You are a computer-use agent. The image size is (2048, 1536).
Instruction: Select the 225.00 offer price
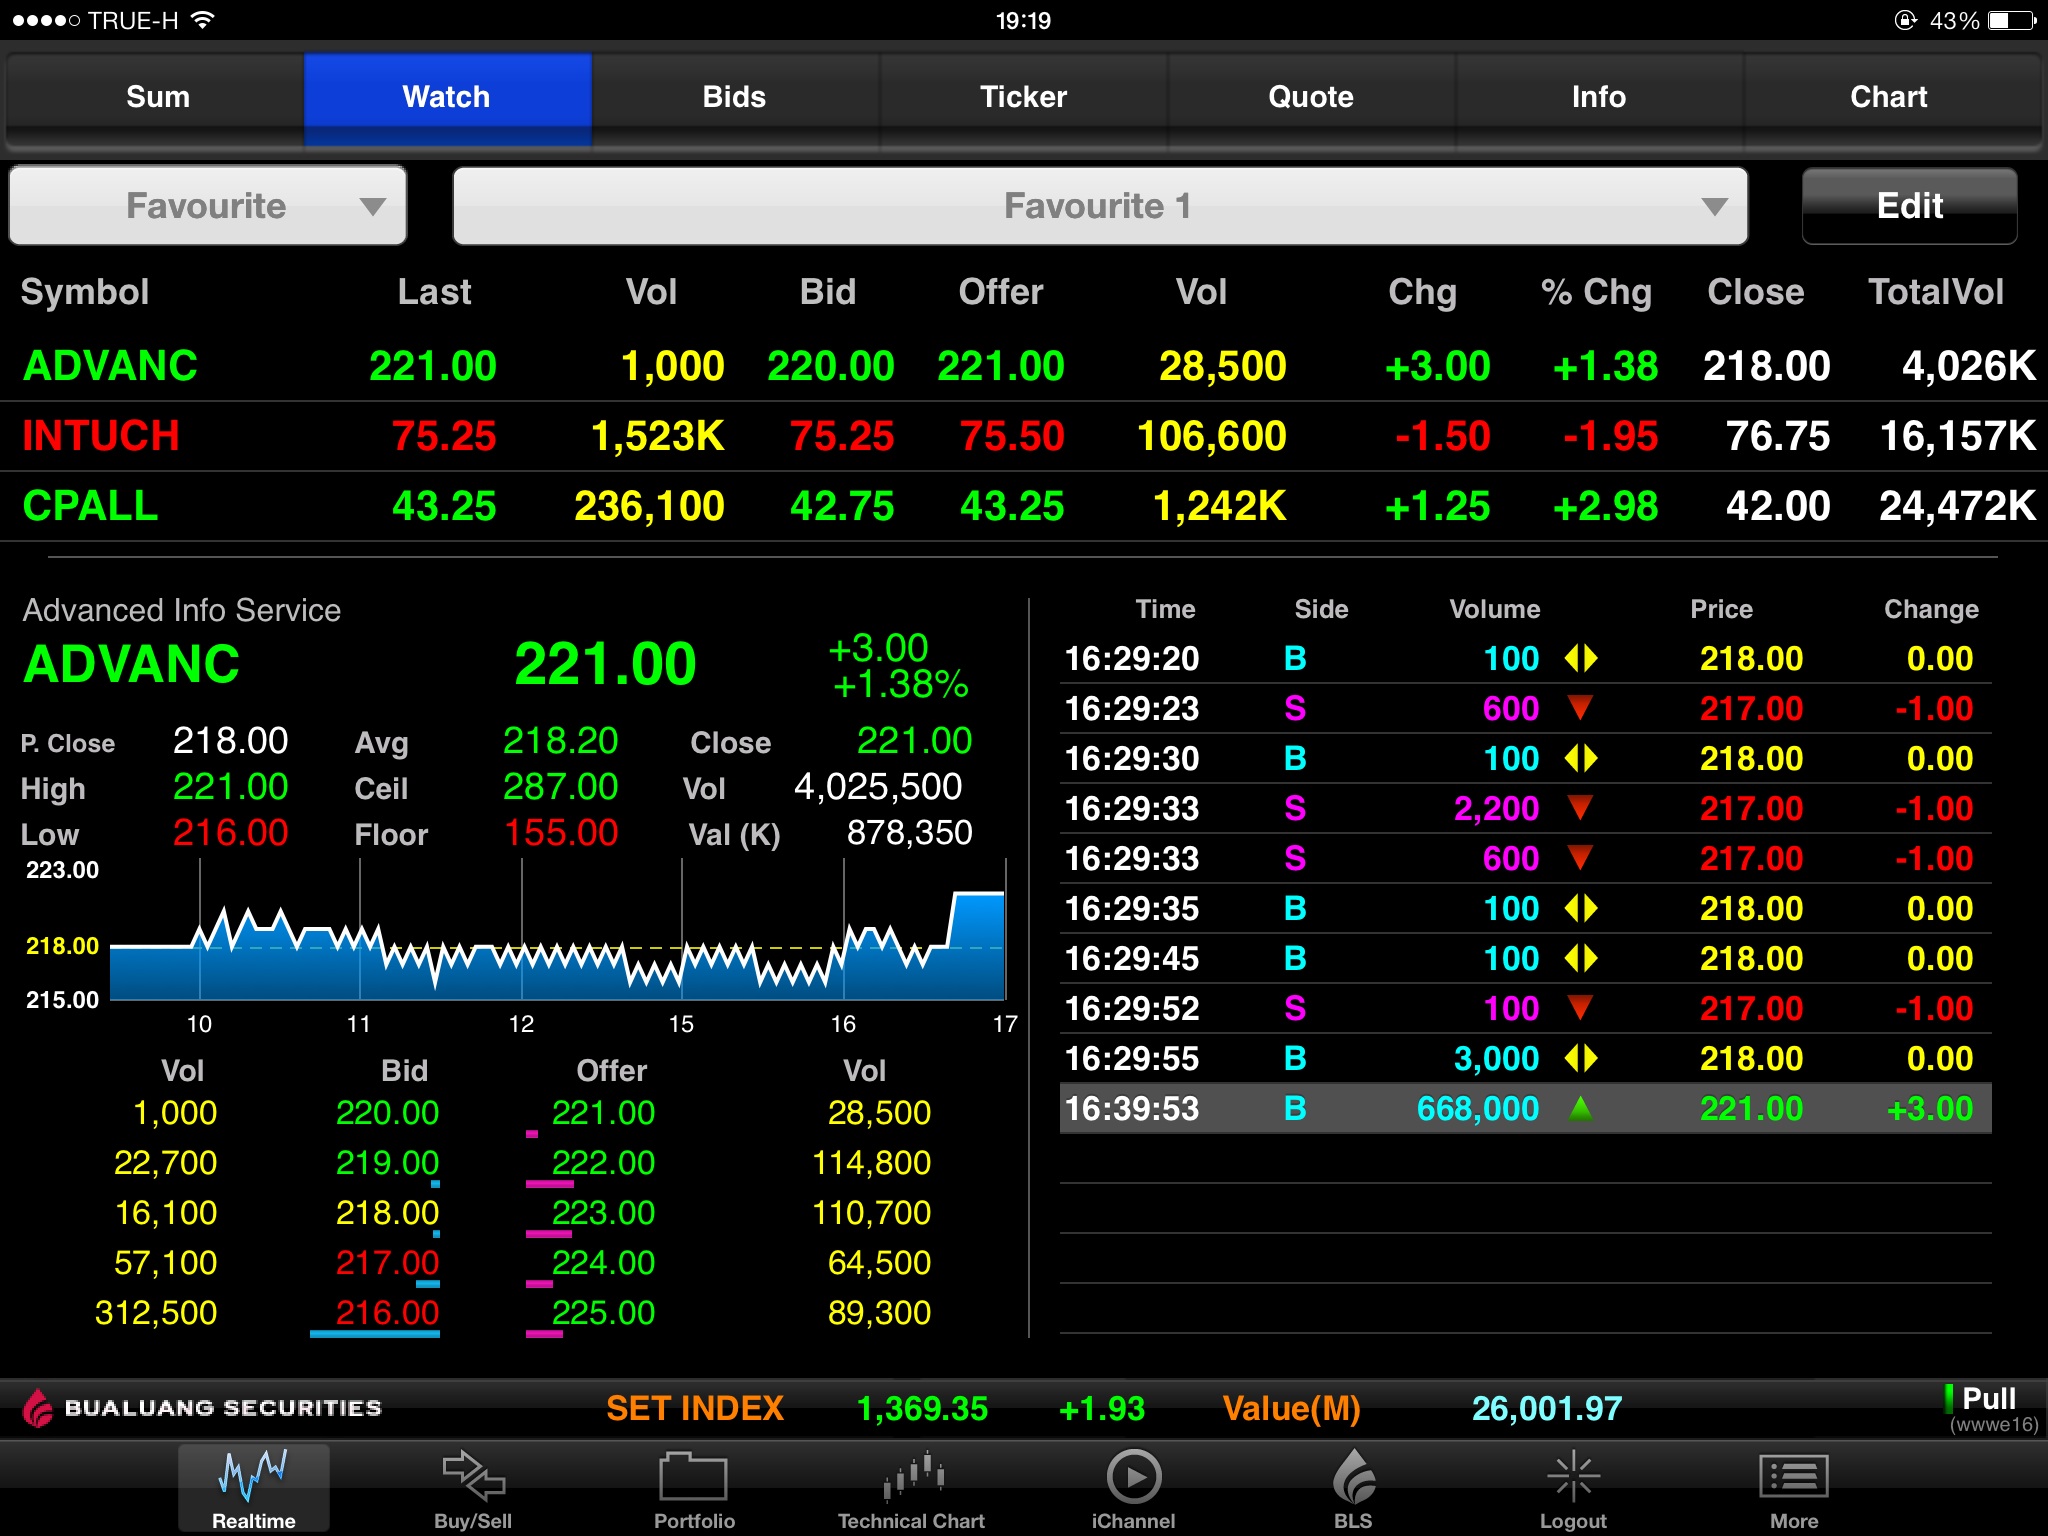(x=603, y=1312)
